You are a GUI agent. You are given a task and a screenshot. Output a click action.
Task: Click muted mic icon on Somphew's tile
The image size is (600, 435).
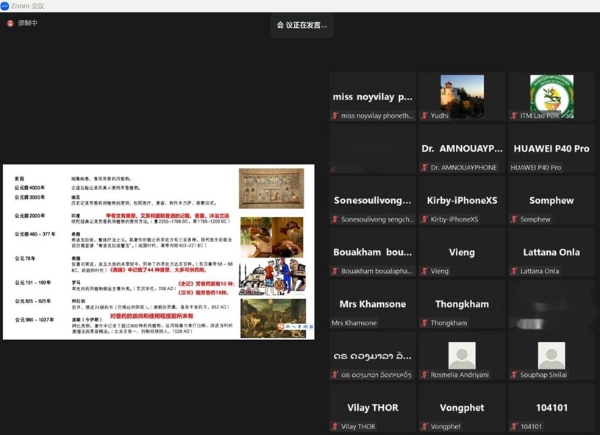click(x=514, y=219)
